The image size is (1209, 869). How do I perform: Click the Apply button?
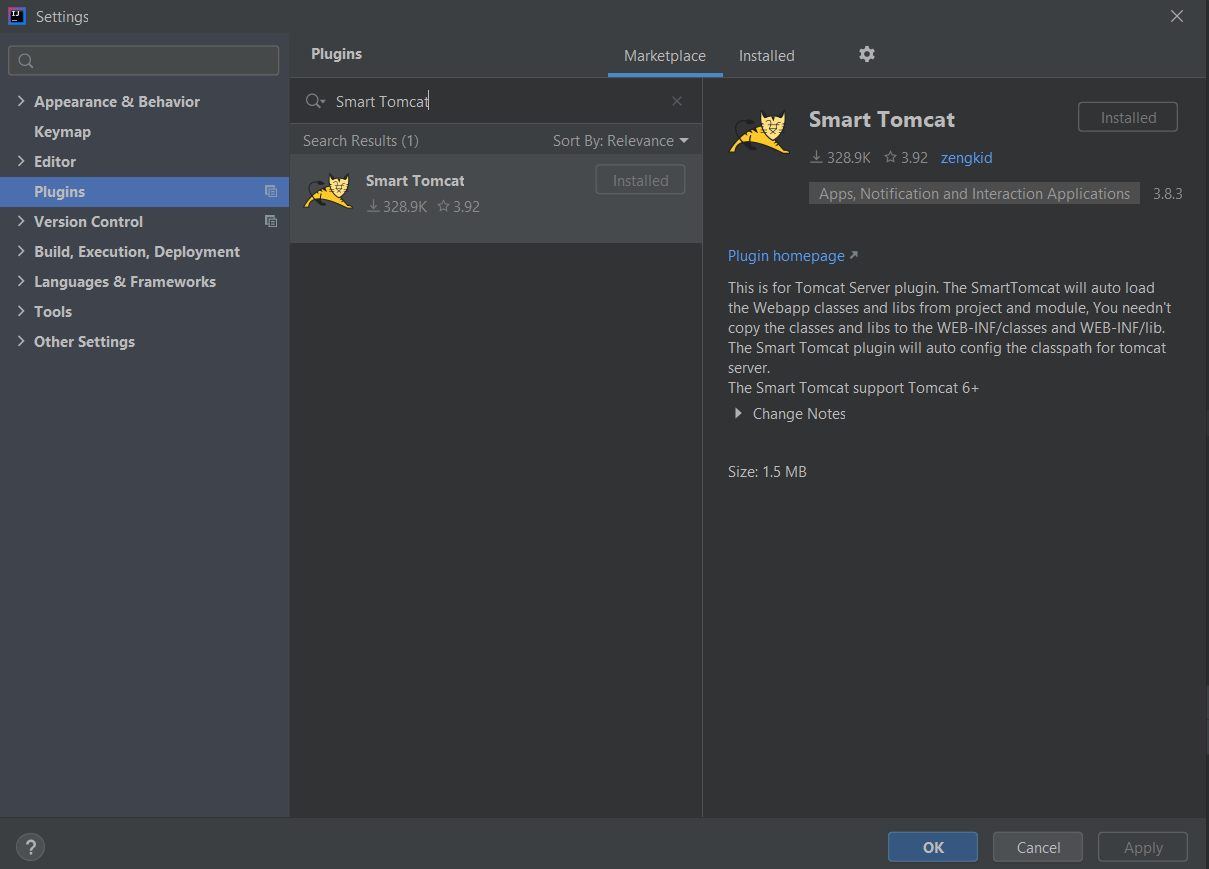[x=1143, y=847]
